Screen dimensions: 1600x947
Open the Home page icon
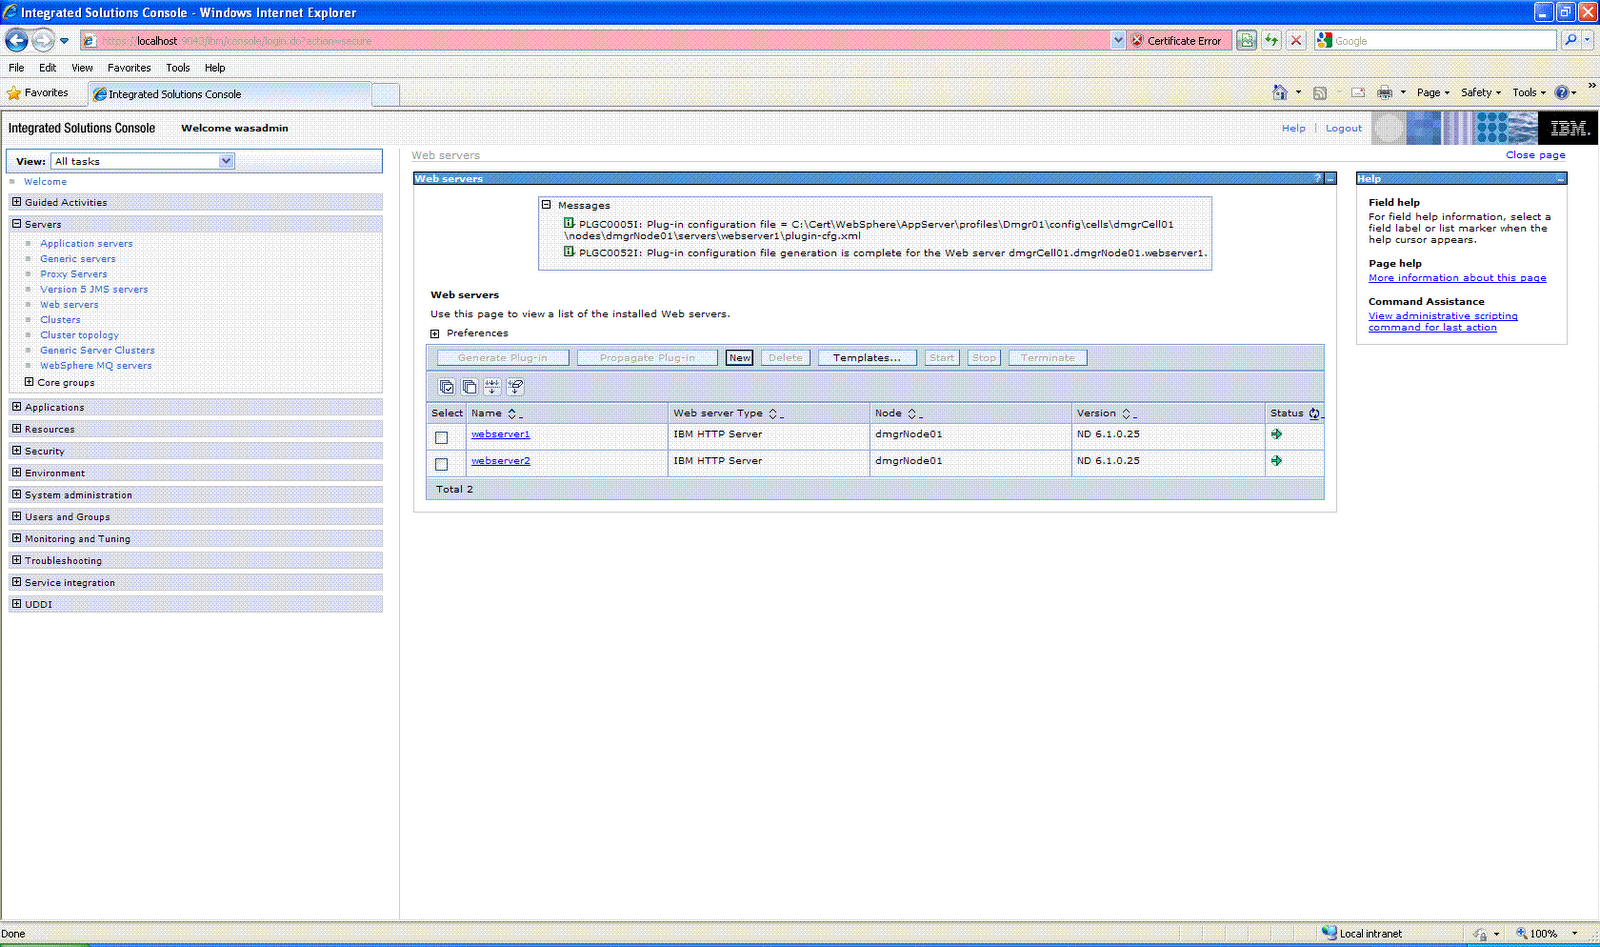click(1279, 92)
